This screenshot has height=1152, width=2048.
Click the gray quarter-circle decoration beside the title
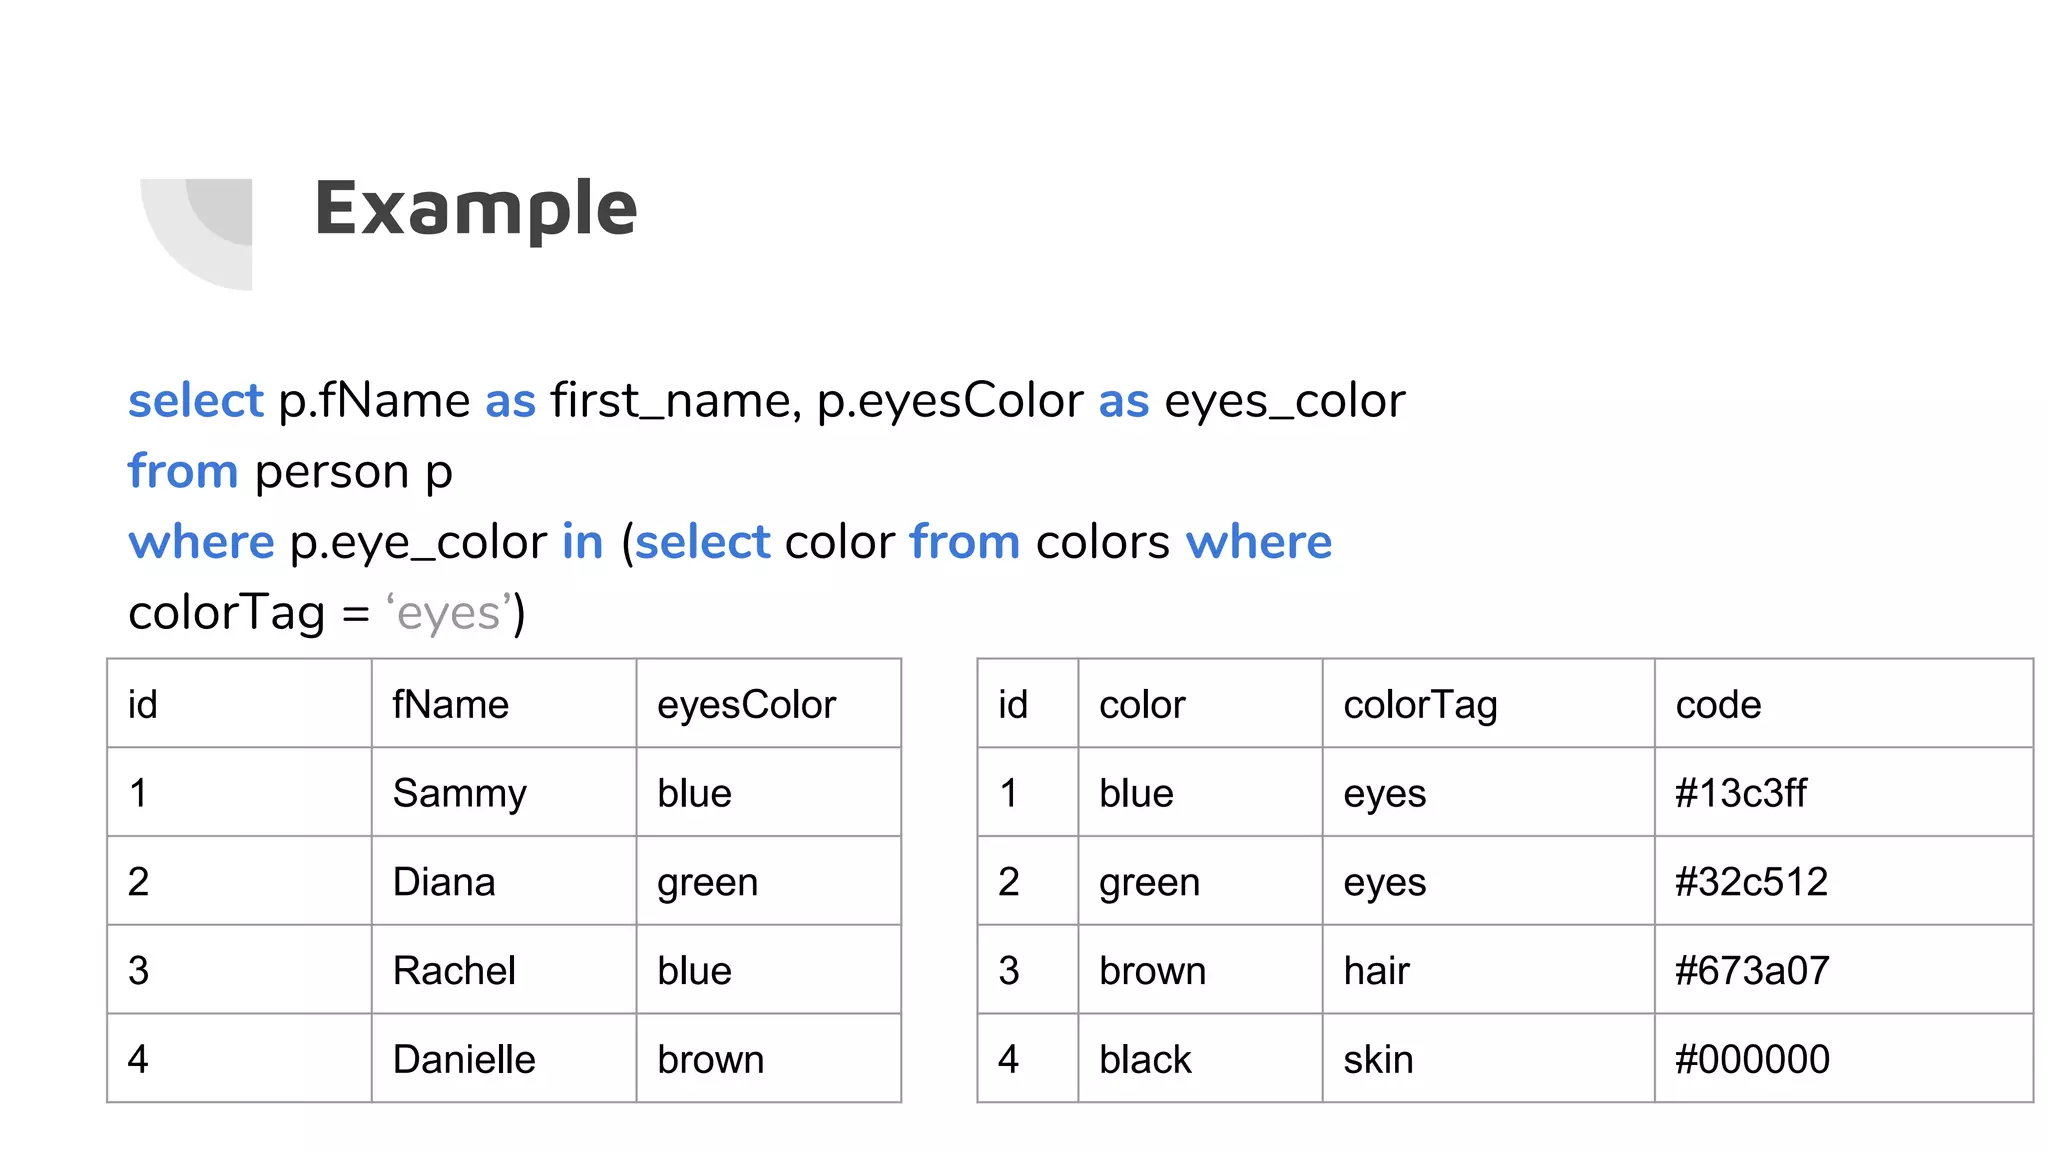click(200, 232)
